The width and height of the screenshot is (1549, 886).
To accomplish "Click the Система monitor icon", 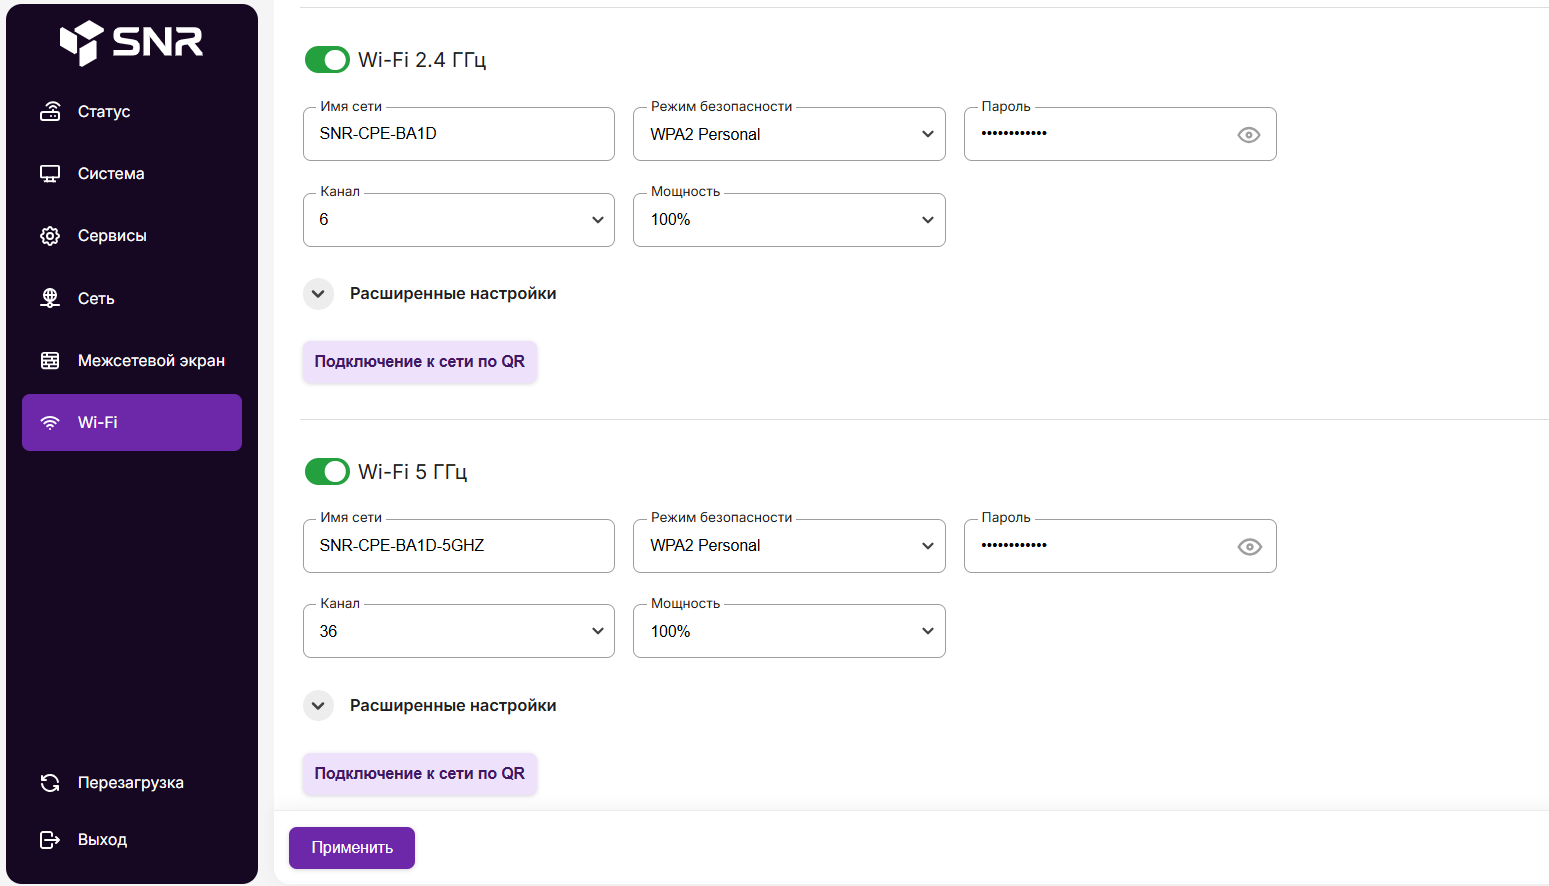I will (50, 174).
